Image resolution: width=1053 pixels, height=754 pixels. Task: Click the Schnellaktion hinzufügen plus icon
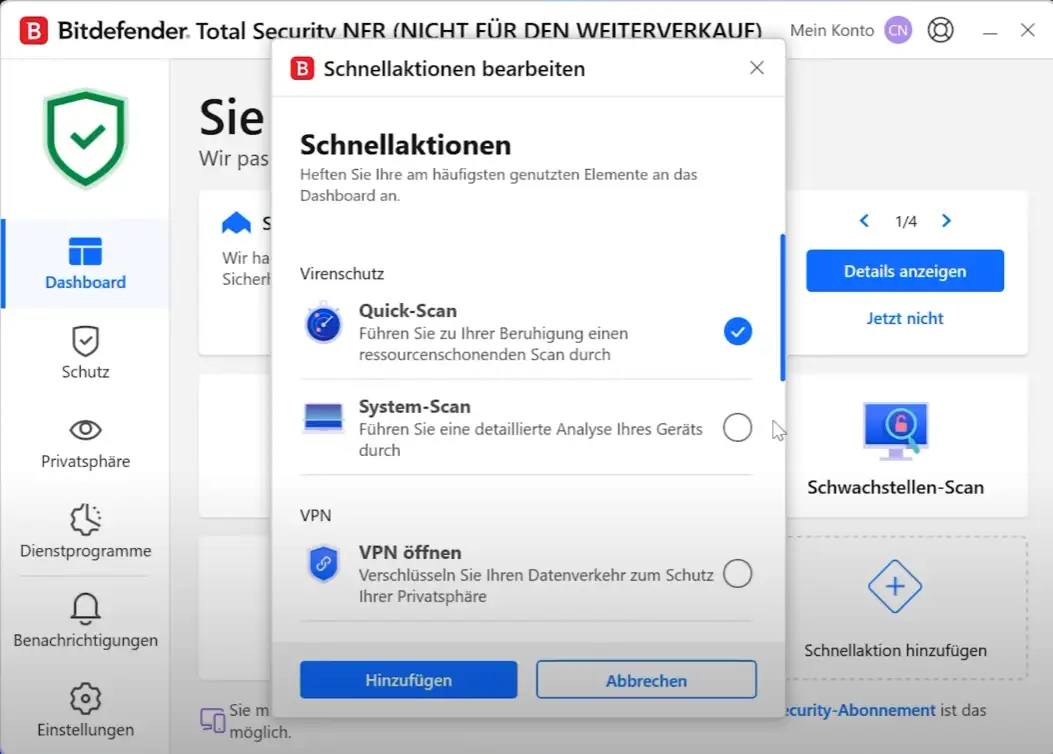click(895, 587)
